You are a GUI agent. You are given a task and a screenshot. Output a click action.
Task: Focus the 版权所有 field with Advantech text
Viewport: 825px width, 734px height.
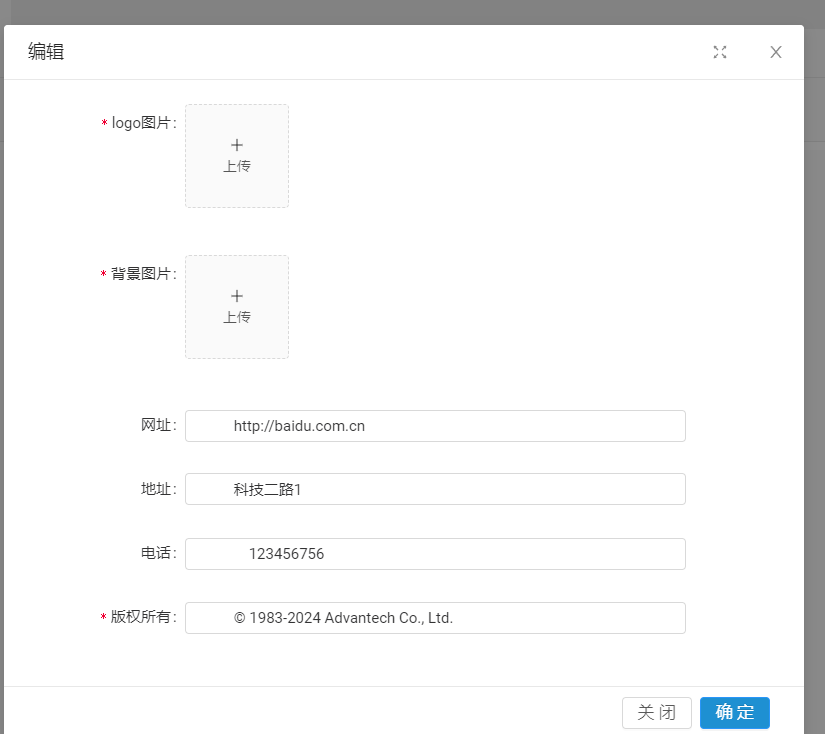click(x=435, y=618)
